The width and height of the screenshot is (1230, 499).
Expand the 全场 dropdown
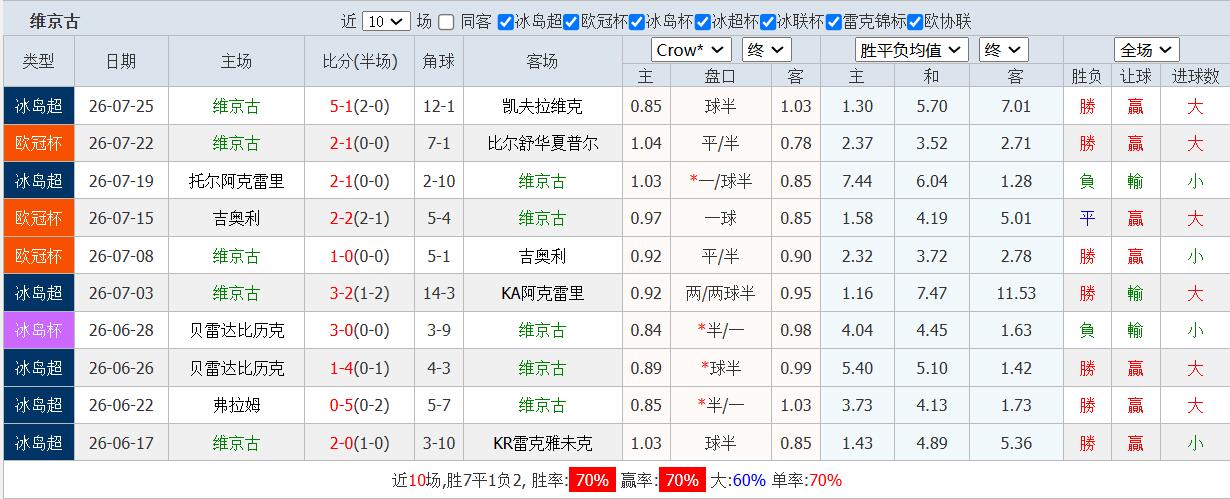click(x=1147, y=50)
